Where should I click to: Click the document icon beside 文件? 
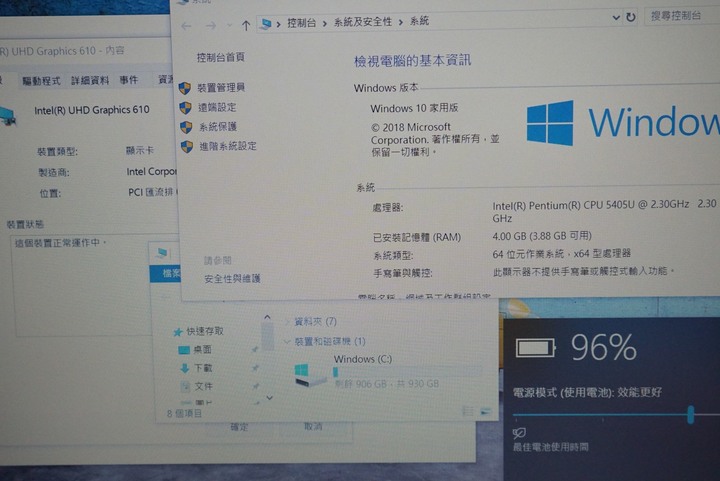185,386
